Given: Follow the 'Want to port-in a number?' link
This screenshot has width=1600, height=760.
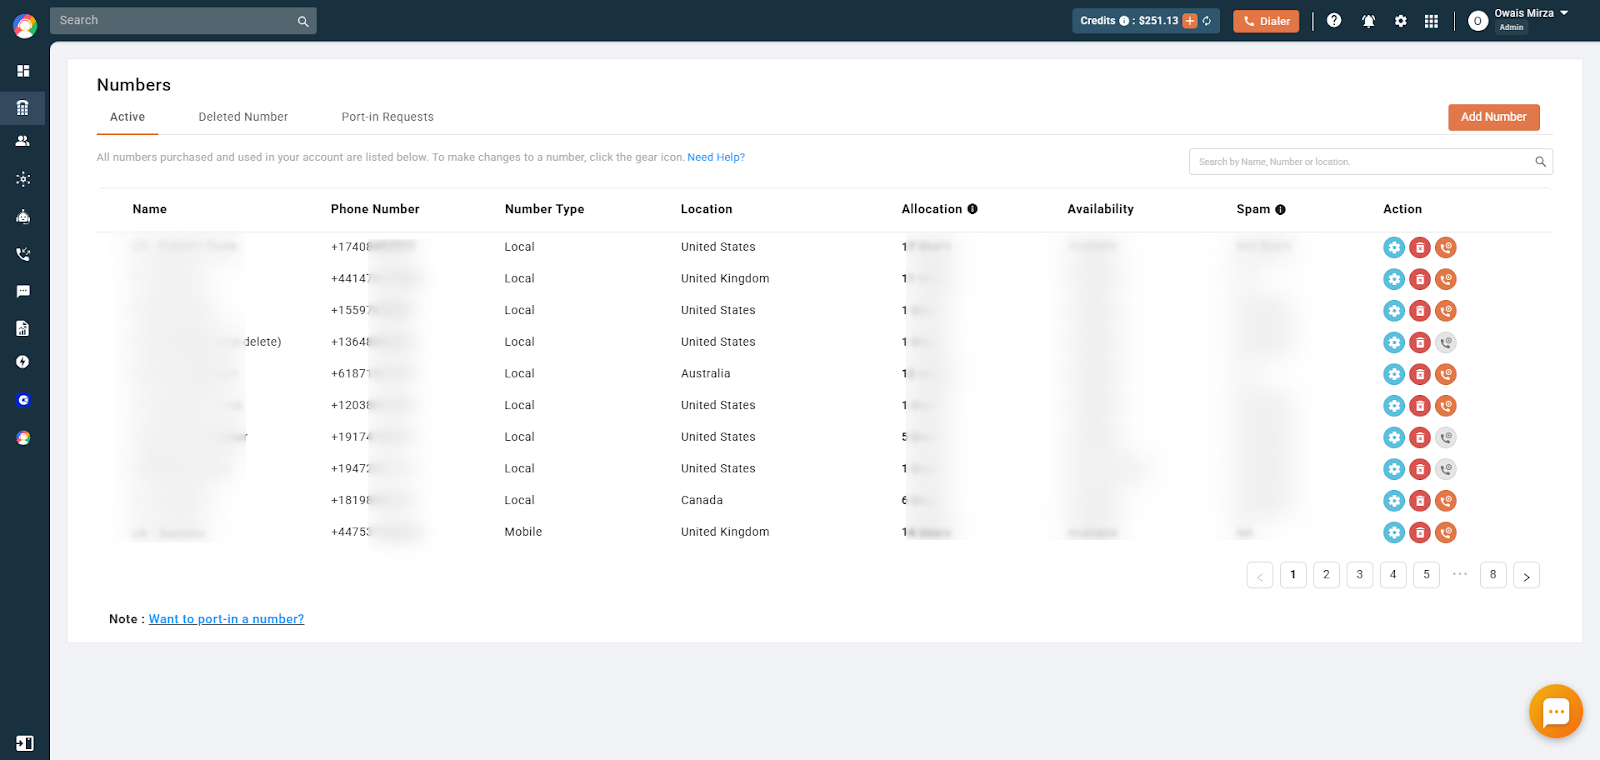Looking at the screenshot, I should pyautogui.click(x=226, y=619).
